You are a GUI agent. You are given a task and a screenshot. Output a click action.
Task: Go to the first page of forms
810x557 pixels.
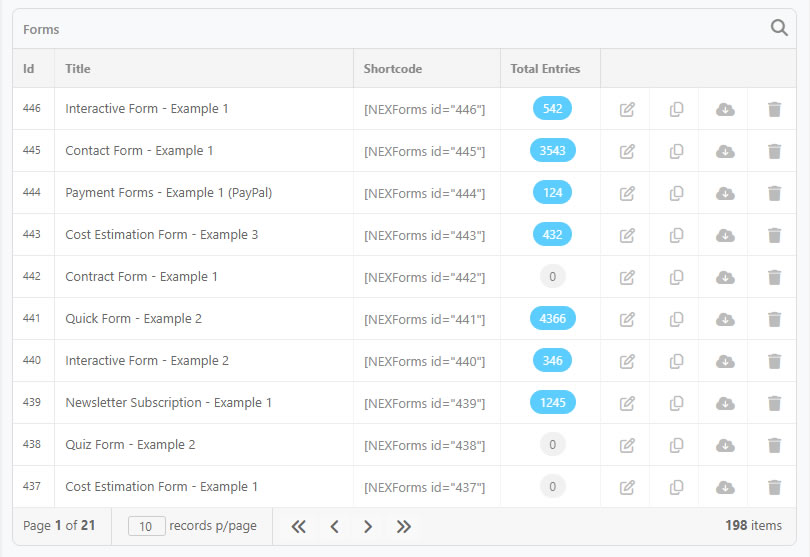299,527
